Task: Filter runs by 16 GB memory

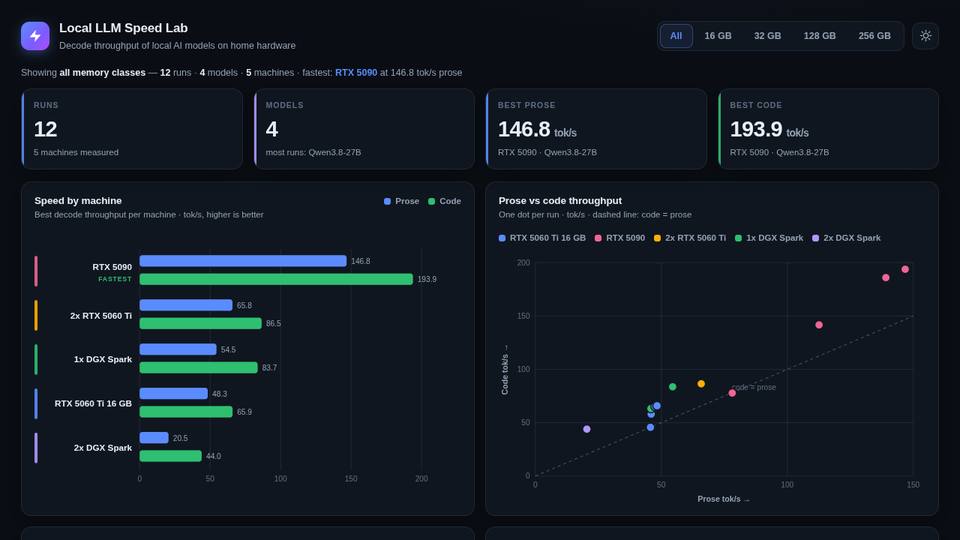Action: click(x=718, y=36)
